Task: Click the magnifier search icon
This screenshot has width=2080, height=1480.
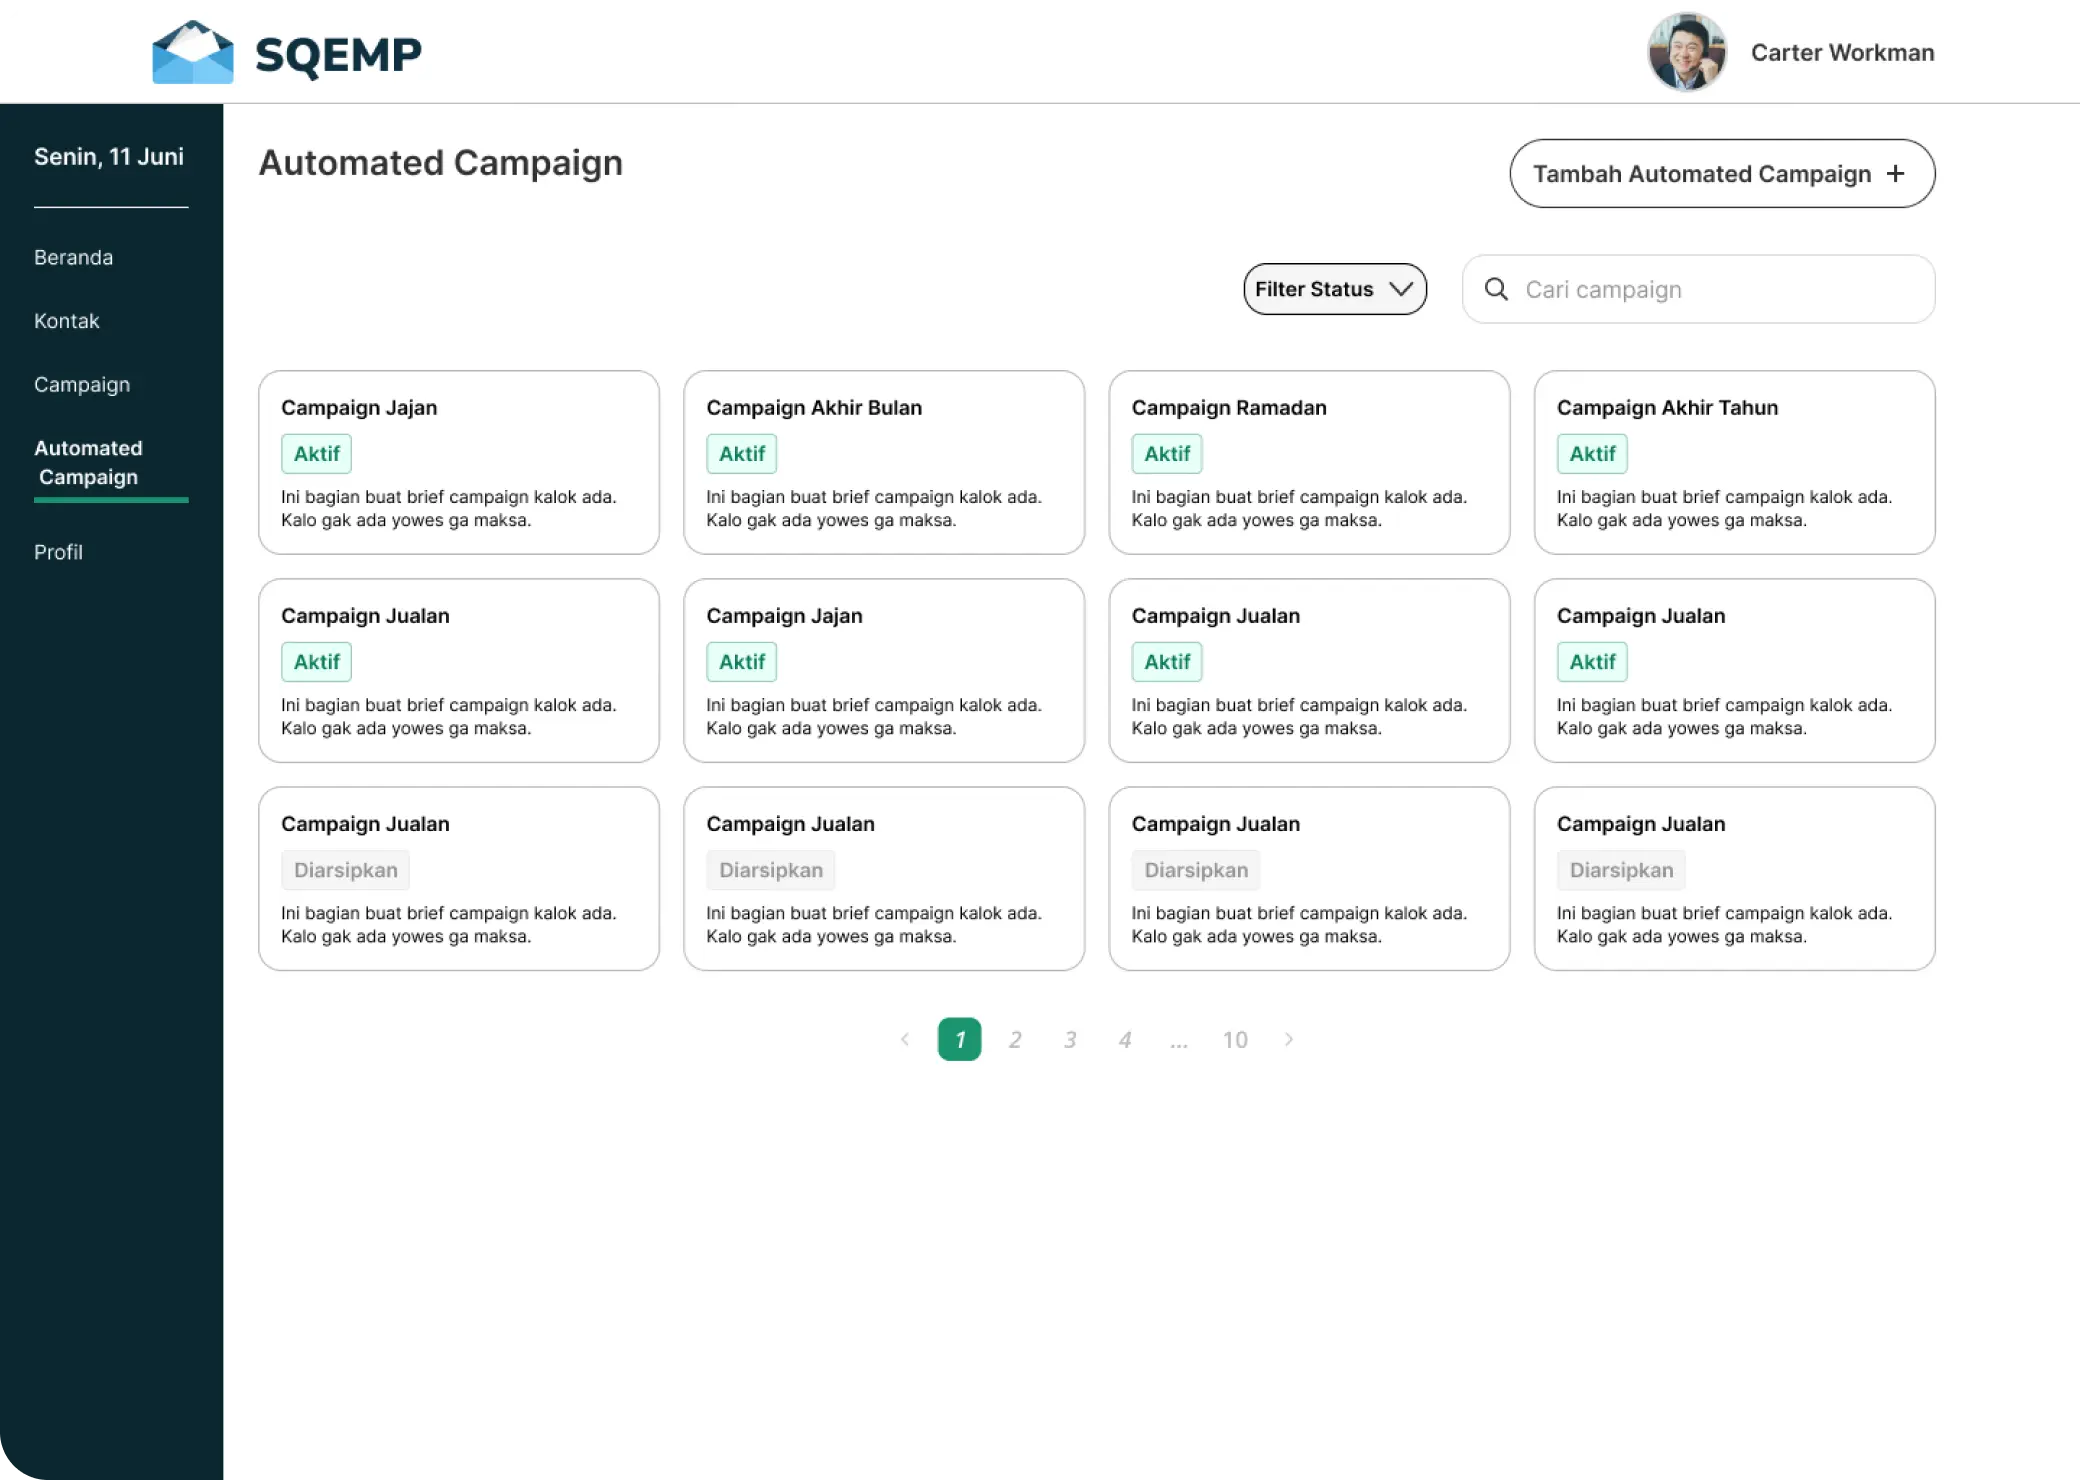Action: [x=1496, y=289]
